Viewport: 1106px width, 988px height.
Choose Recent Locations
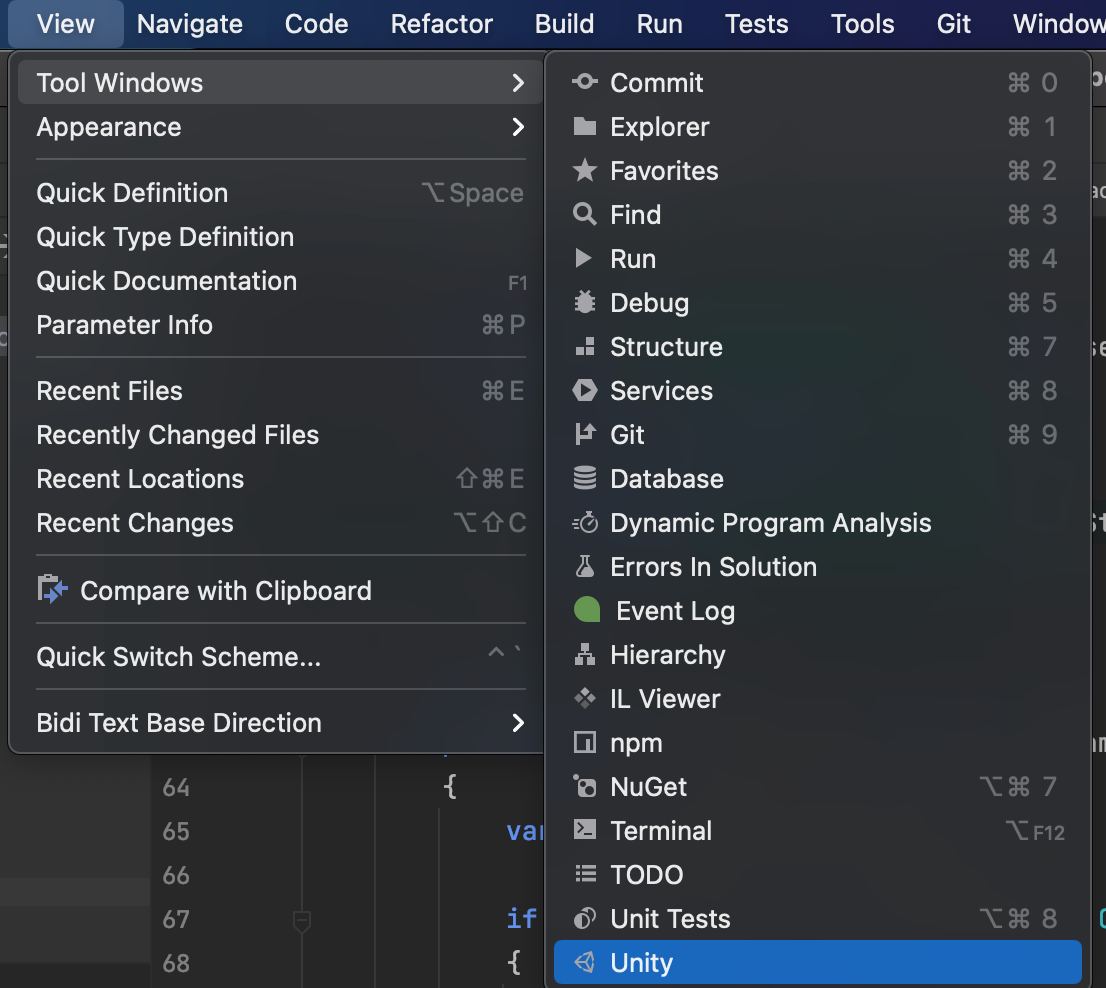[x=281, y=479]
